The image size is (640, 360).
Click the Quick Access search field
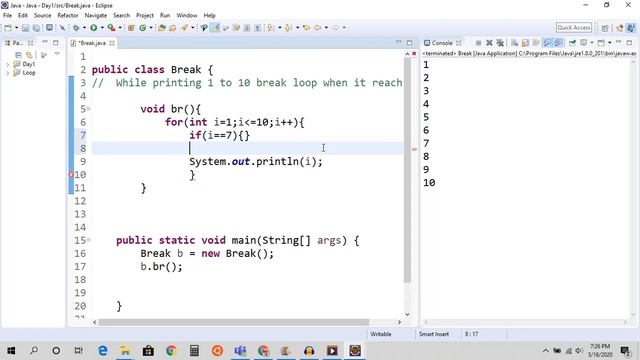[573, 27]
